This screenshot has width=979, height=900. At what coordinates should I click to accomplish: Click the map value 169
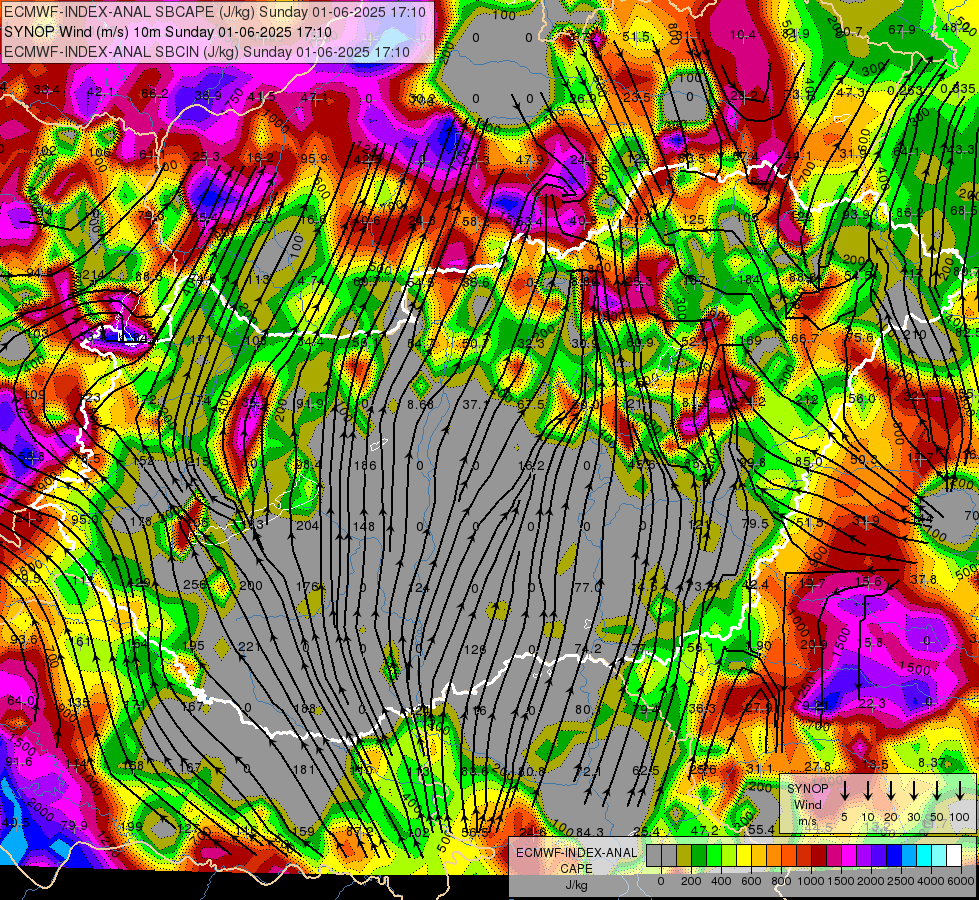750,340
